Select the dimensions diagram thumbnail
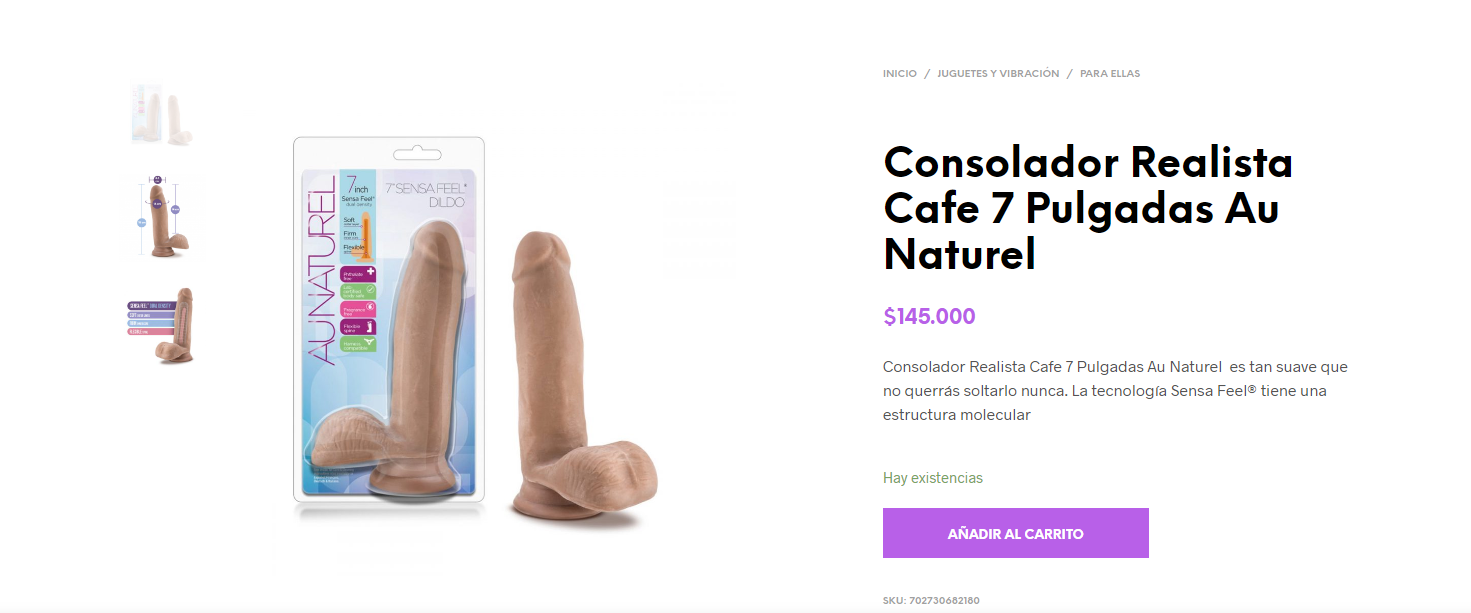1471x613 pixels. pos(164,217)
